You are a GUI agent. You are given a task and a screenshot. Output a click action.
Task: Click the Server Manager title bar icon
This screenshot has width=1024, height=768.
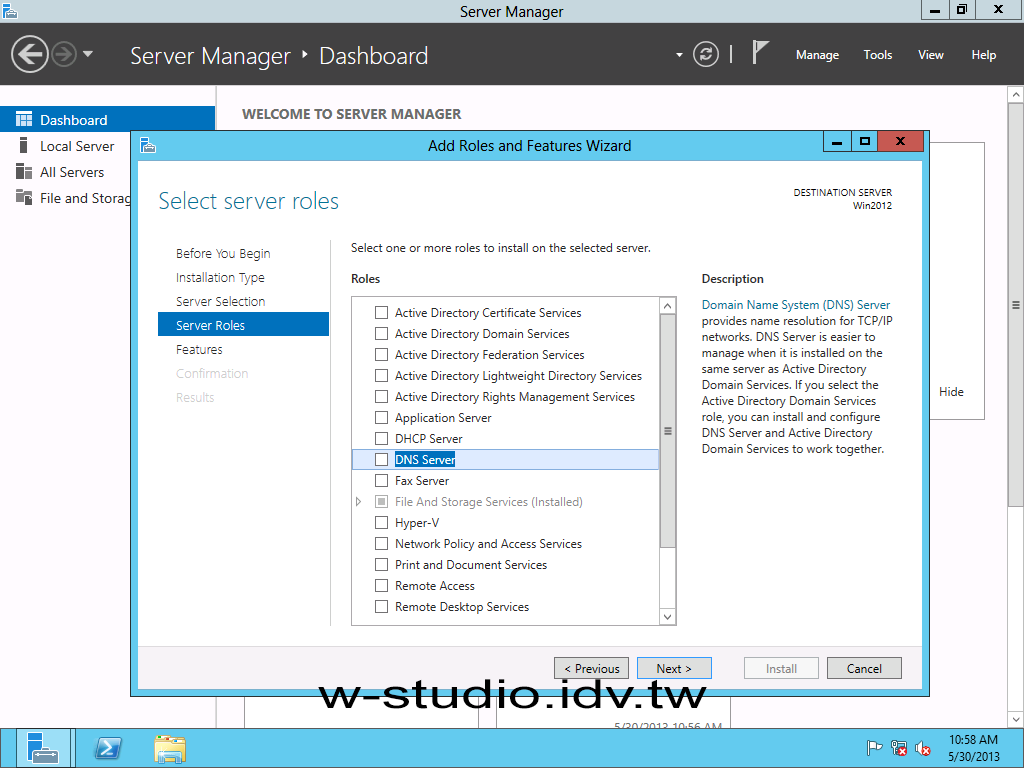(x=10, y=10)
